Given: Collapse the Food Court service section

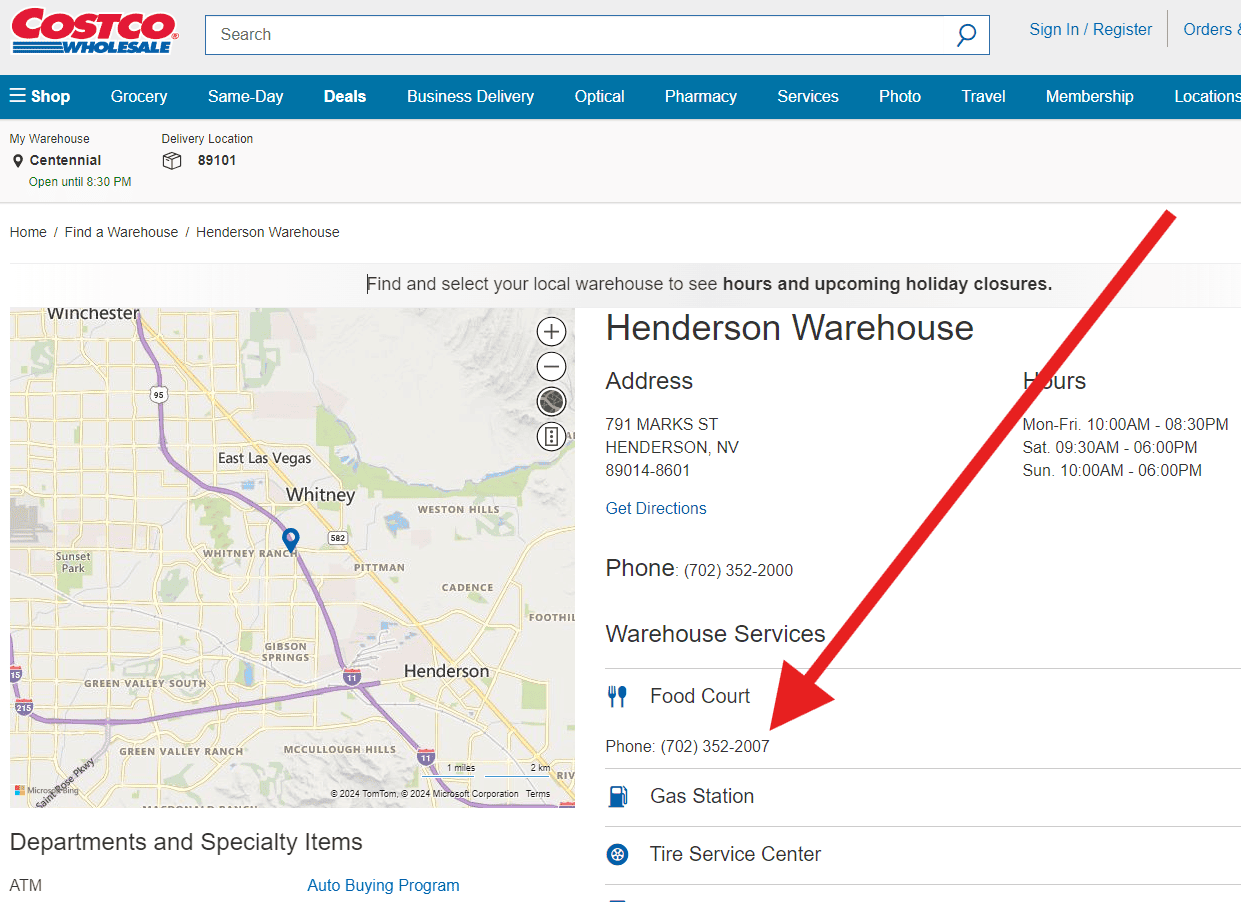Looking at the screenshot, I should pyautogui.click(x=923, y=696).
